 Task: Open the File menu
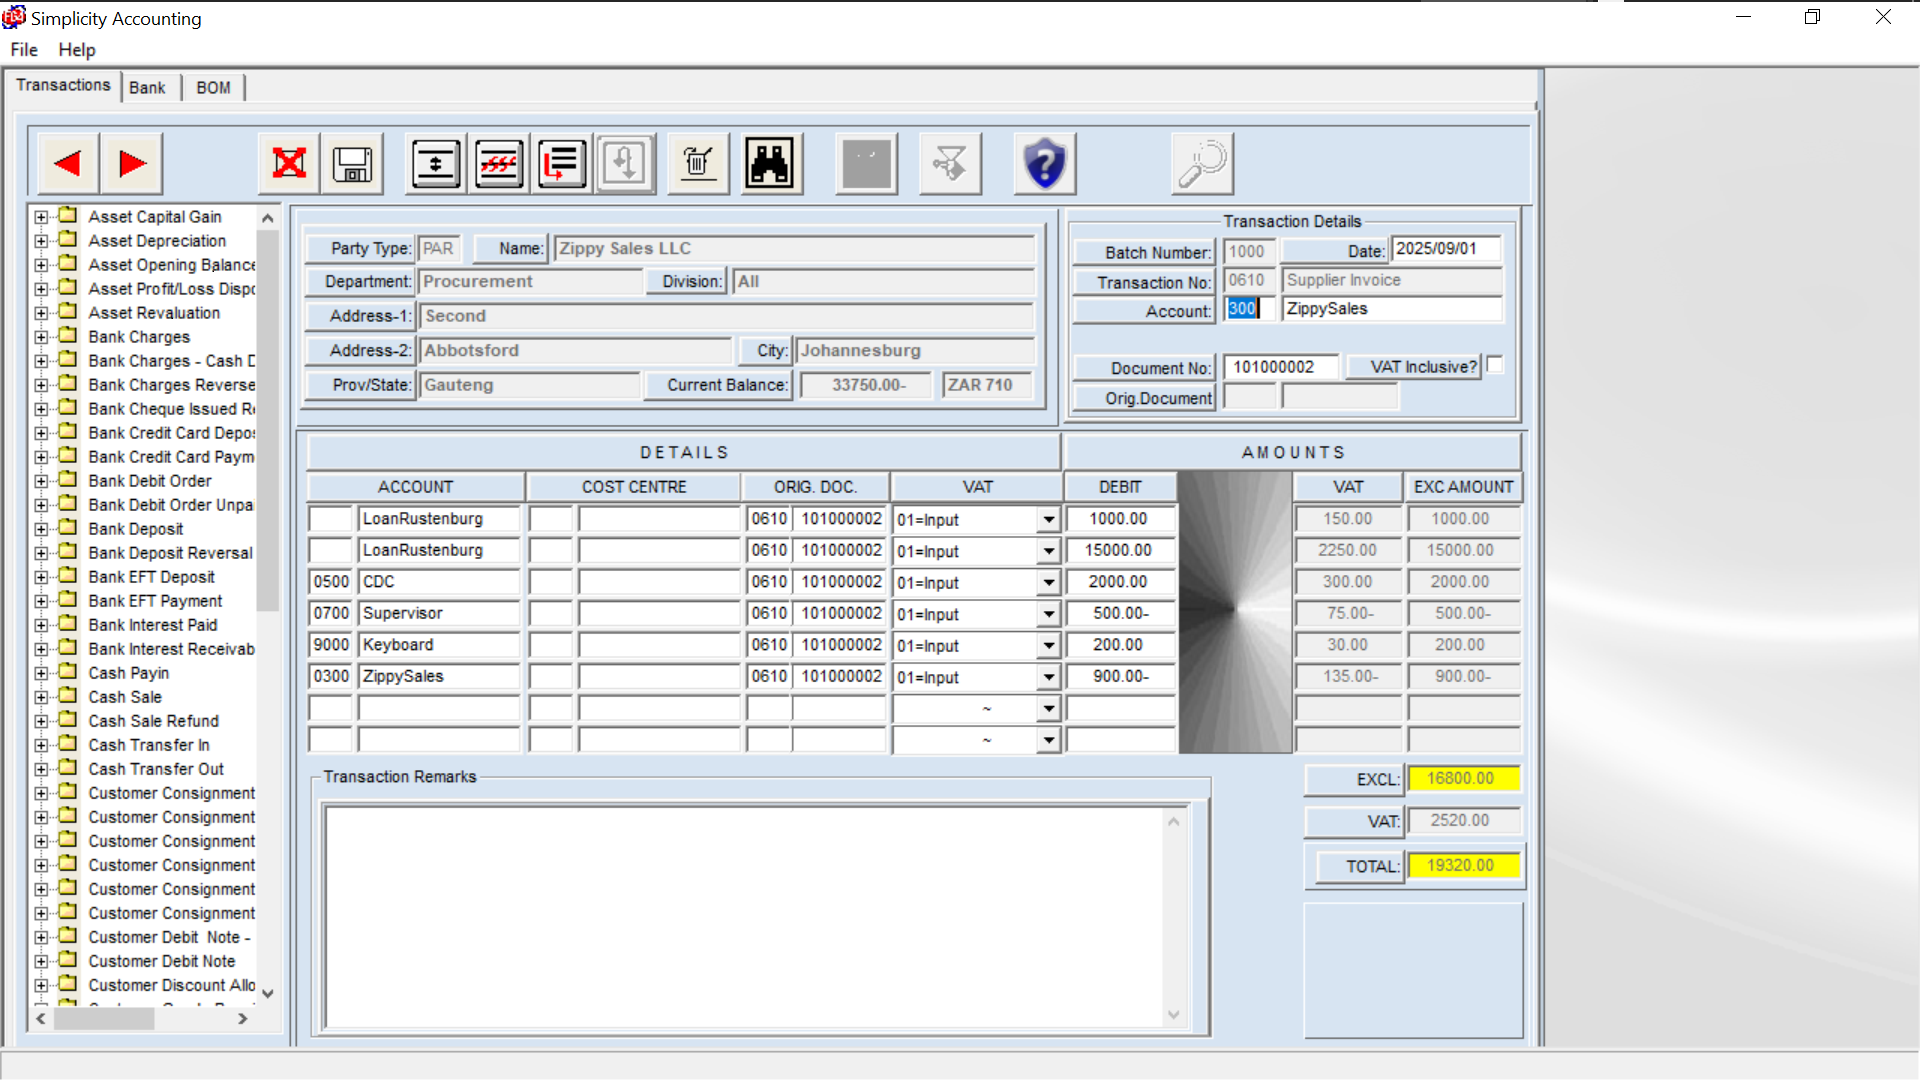[x=24, y=49]
